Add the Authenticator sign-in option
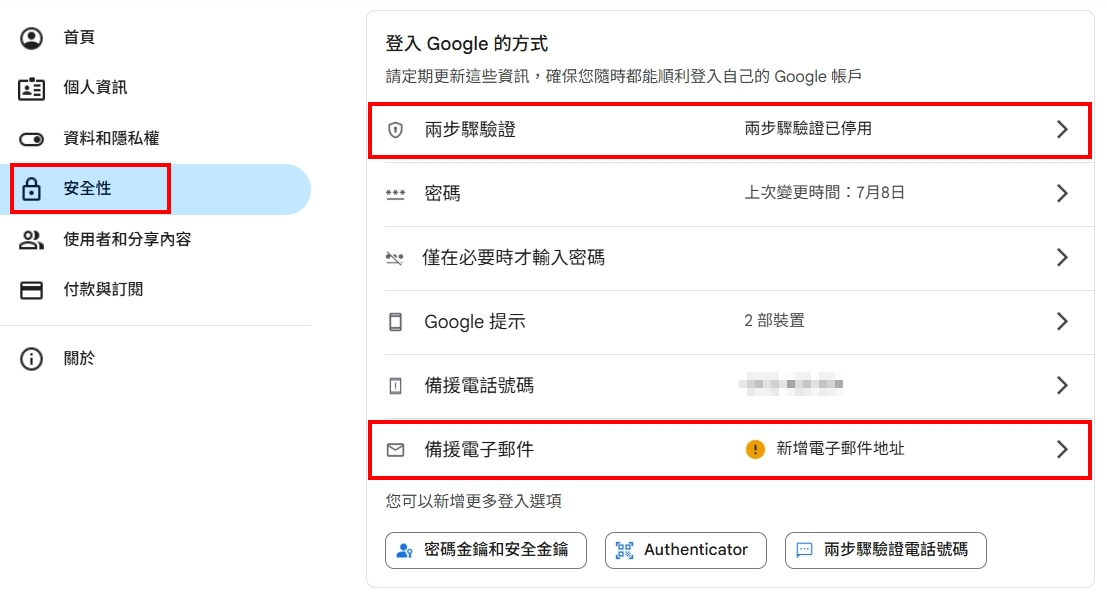Image resolution: width=1107 pixels, height=597 pixels. tap(685, 550)
